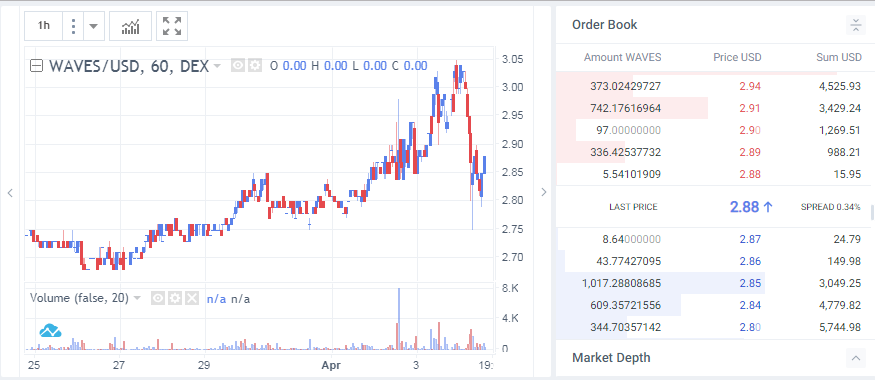Open the chart style dropdown arrow

[94, 26]
